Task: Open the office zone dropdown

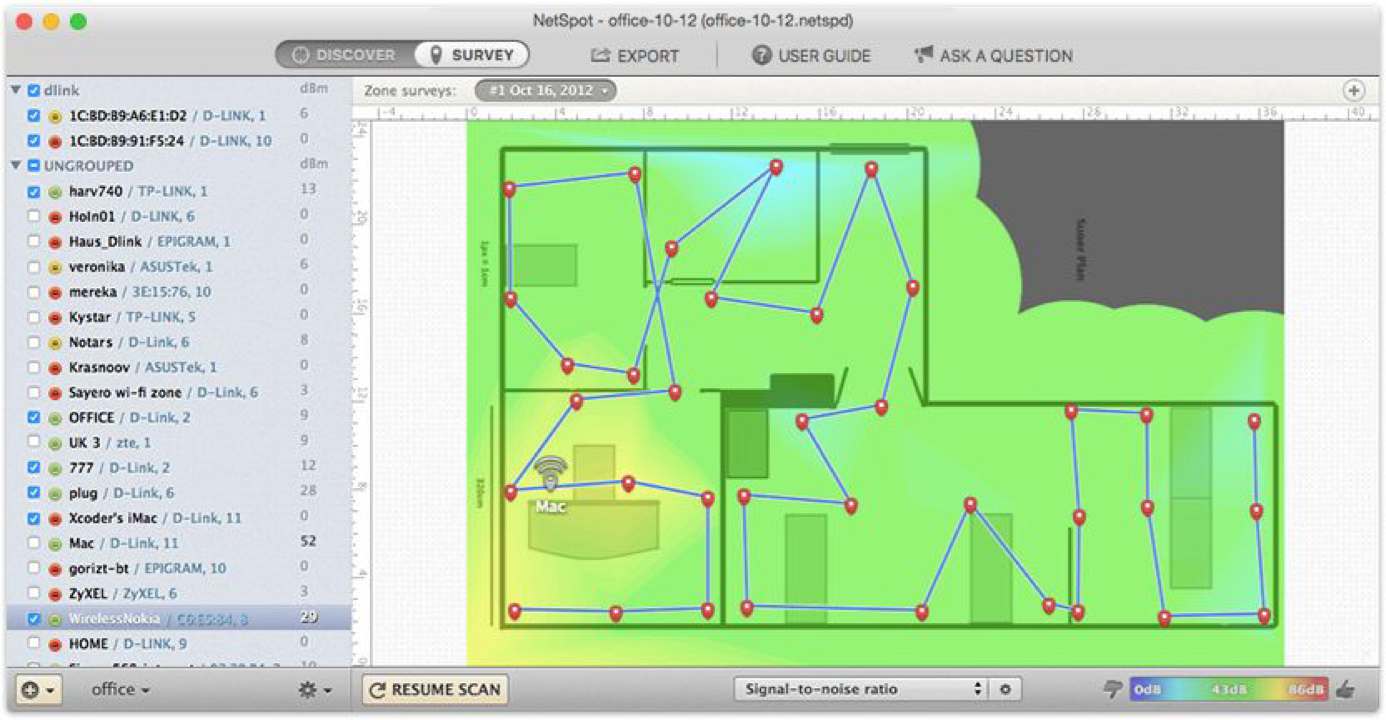Action: click(121, 690)
